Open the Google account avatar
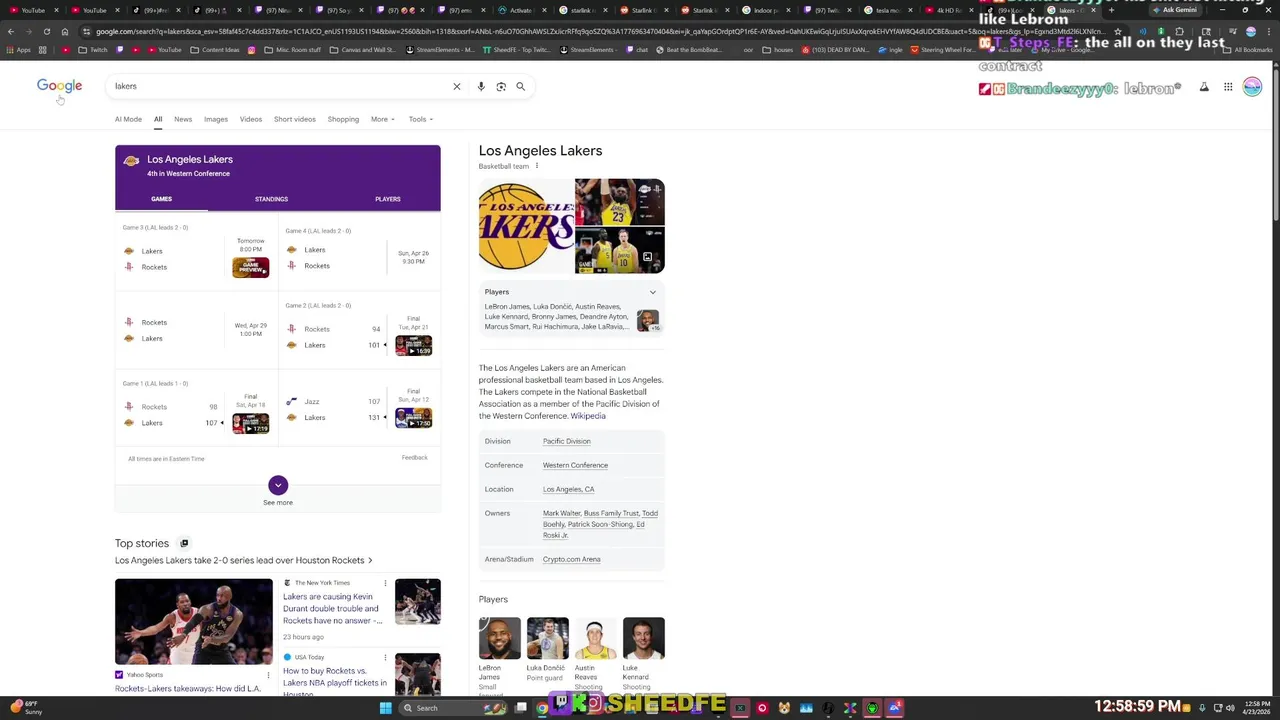Image resolution: width=1280 pixels, height=720 pixels. coord(1252,87)
